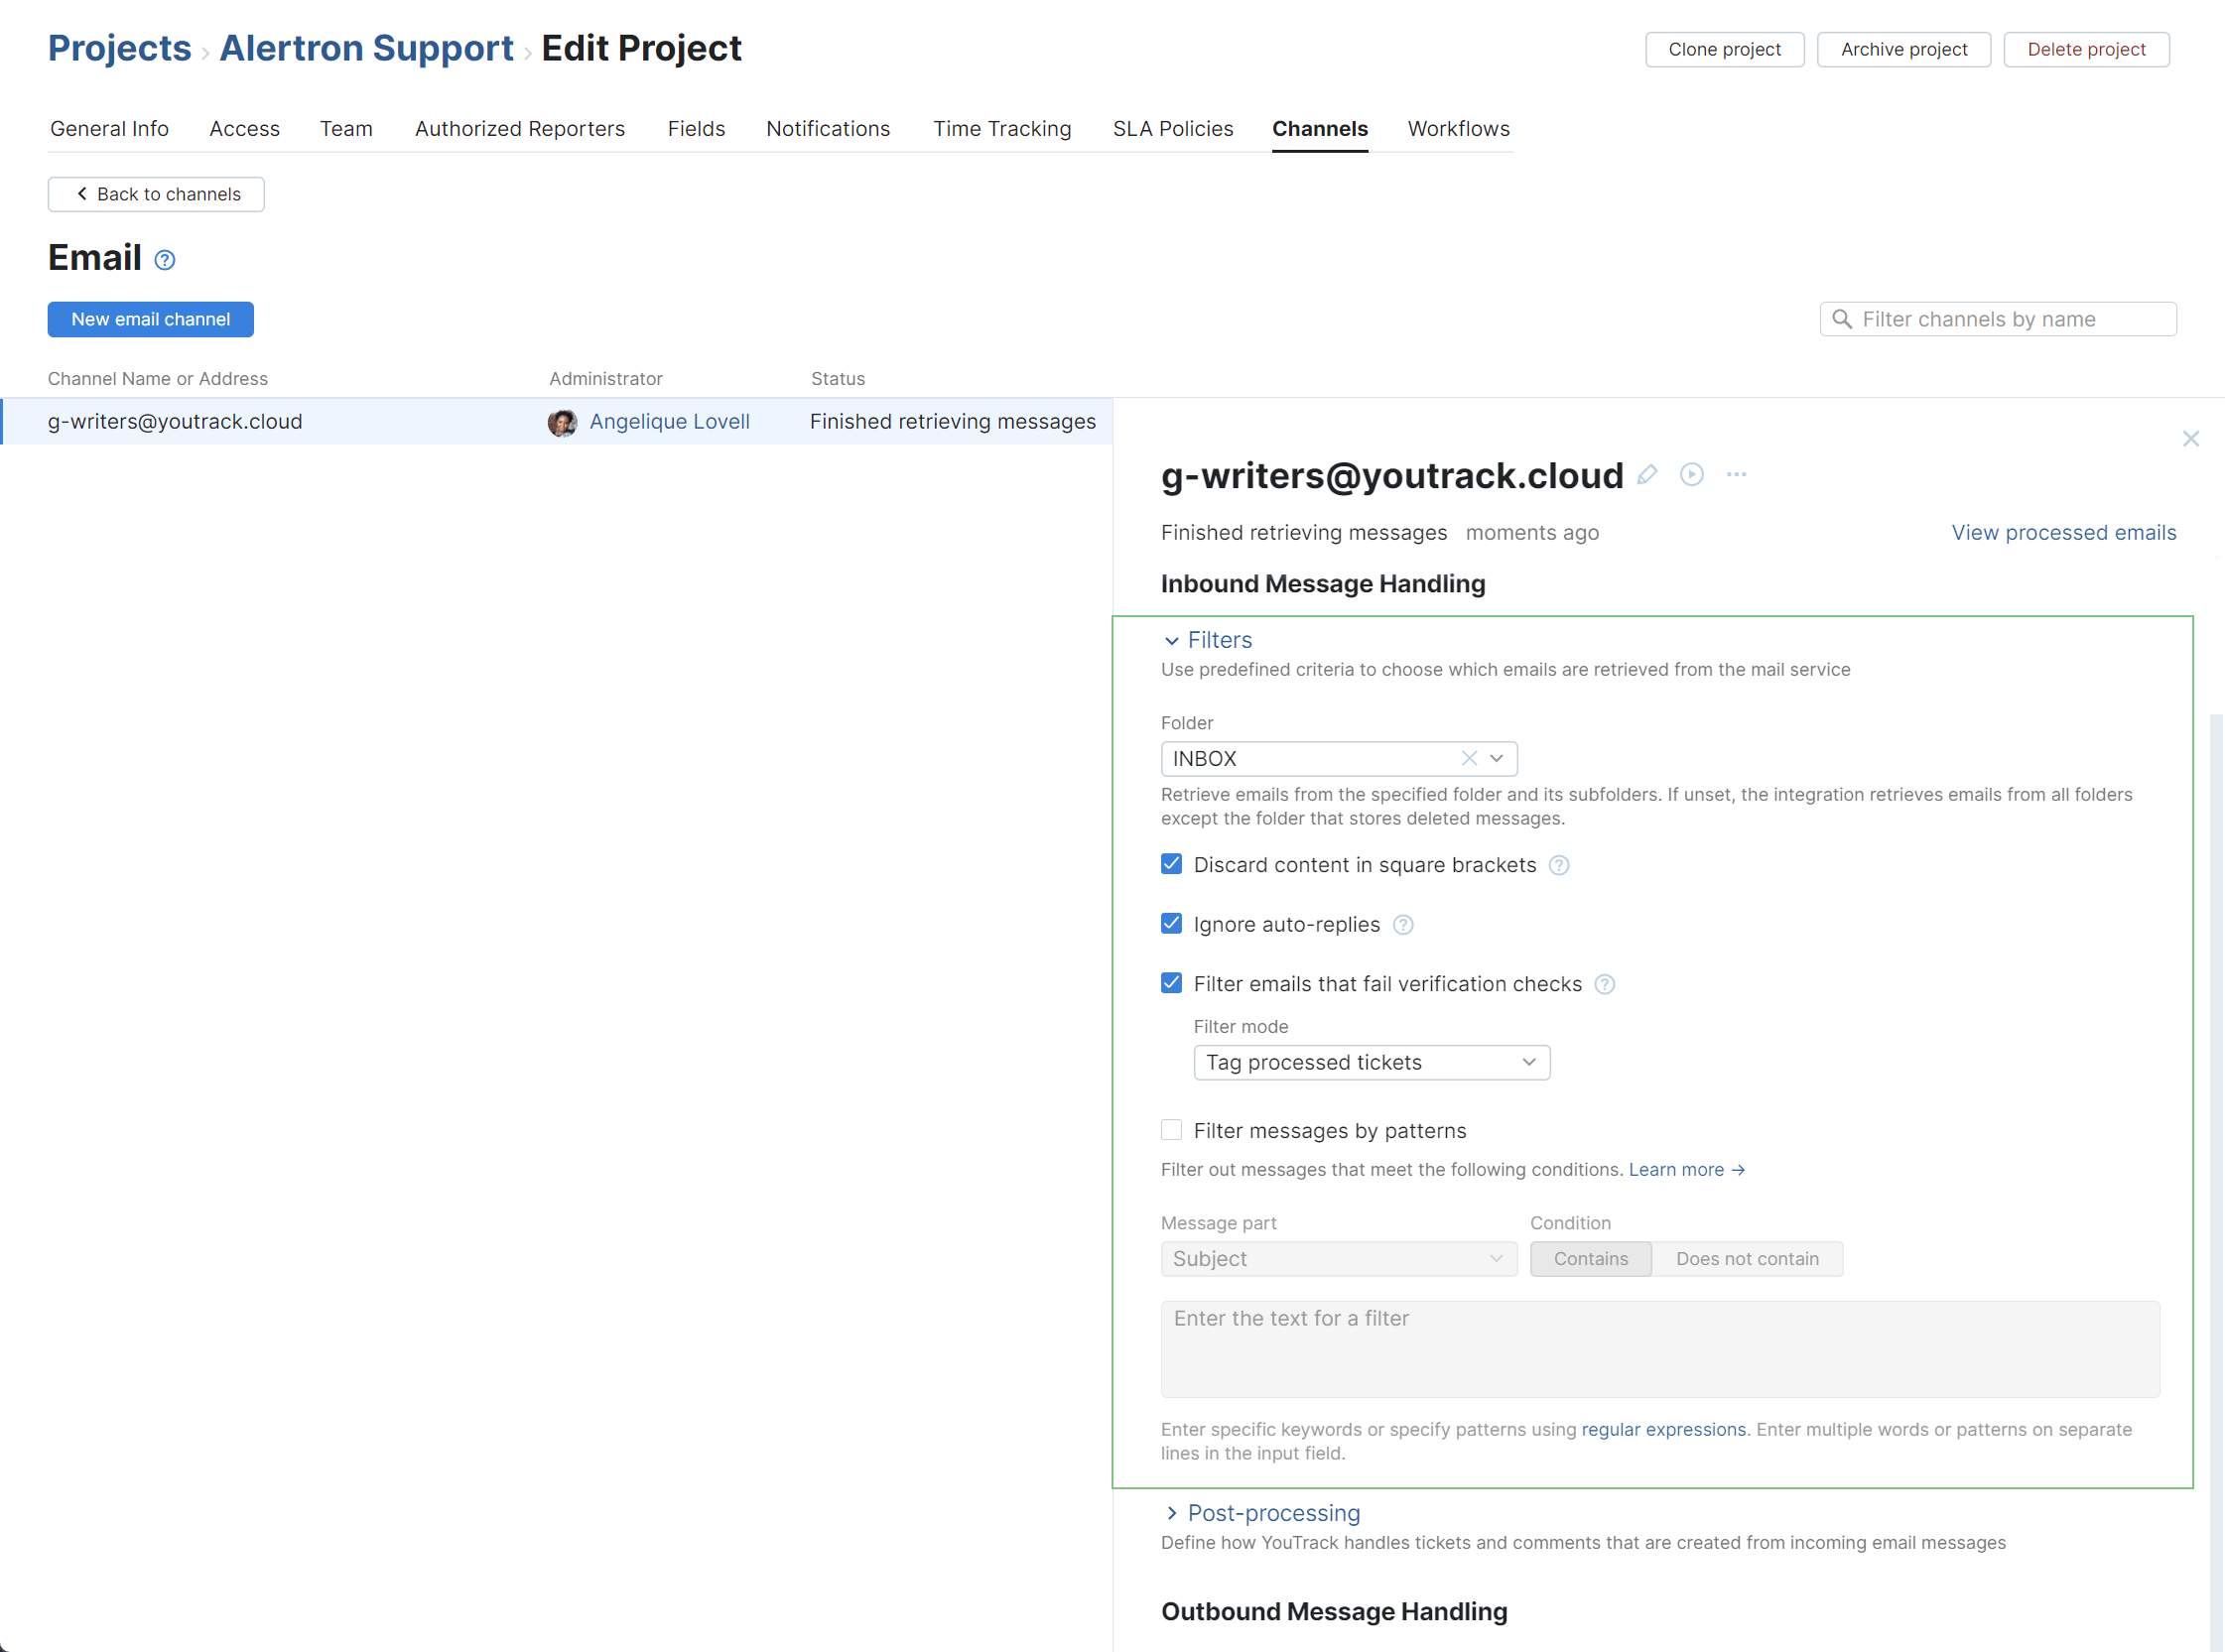Image resolution: width=2225 pixels, height=1652 pixels.
Task: Click the help icon next to Email heading
Action: pos(165,261)
